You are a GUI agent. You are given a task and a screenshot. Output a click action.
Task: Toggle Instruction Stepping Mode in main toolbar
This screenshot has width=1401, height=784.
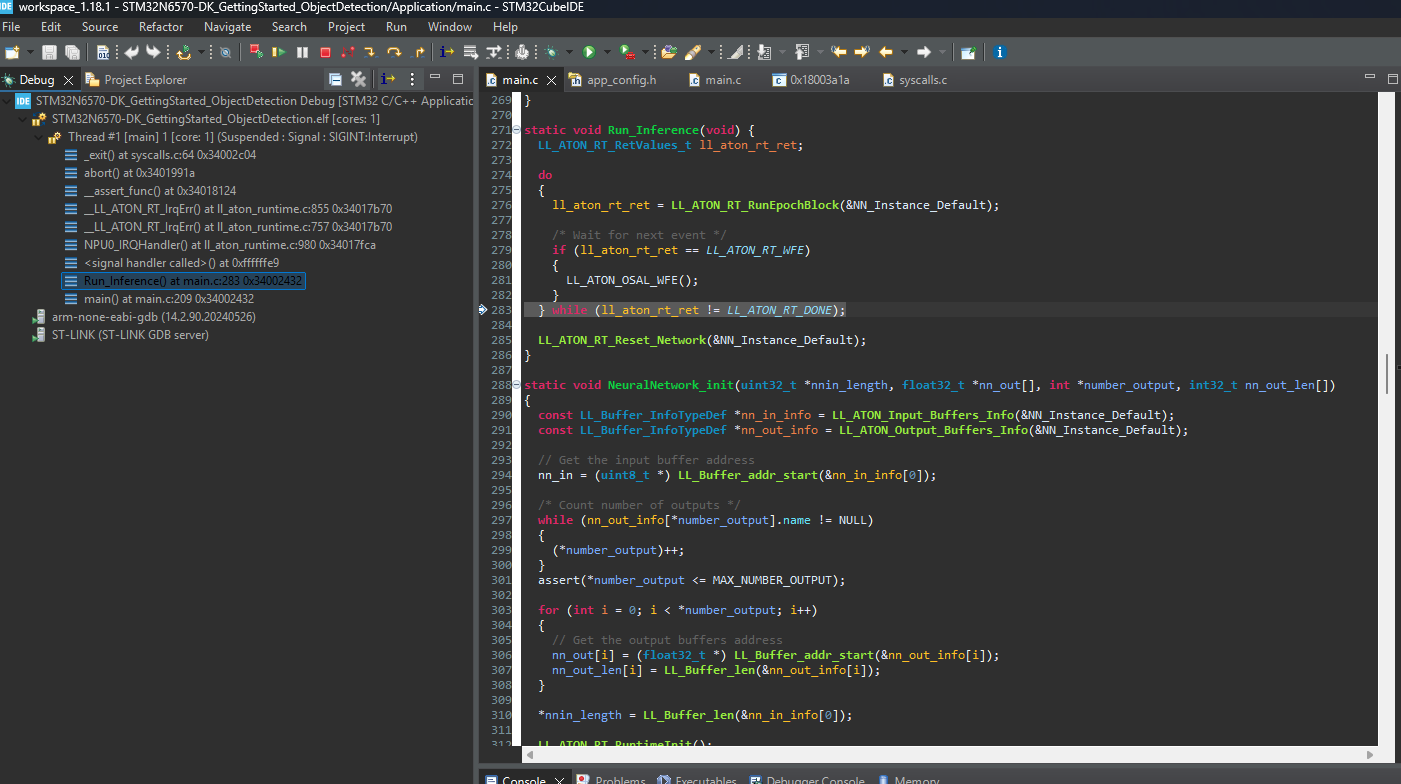coord(446,52)
